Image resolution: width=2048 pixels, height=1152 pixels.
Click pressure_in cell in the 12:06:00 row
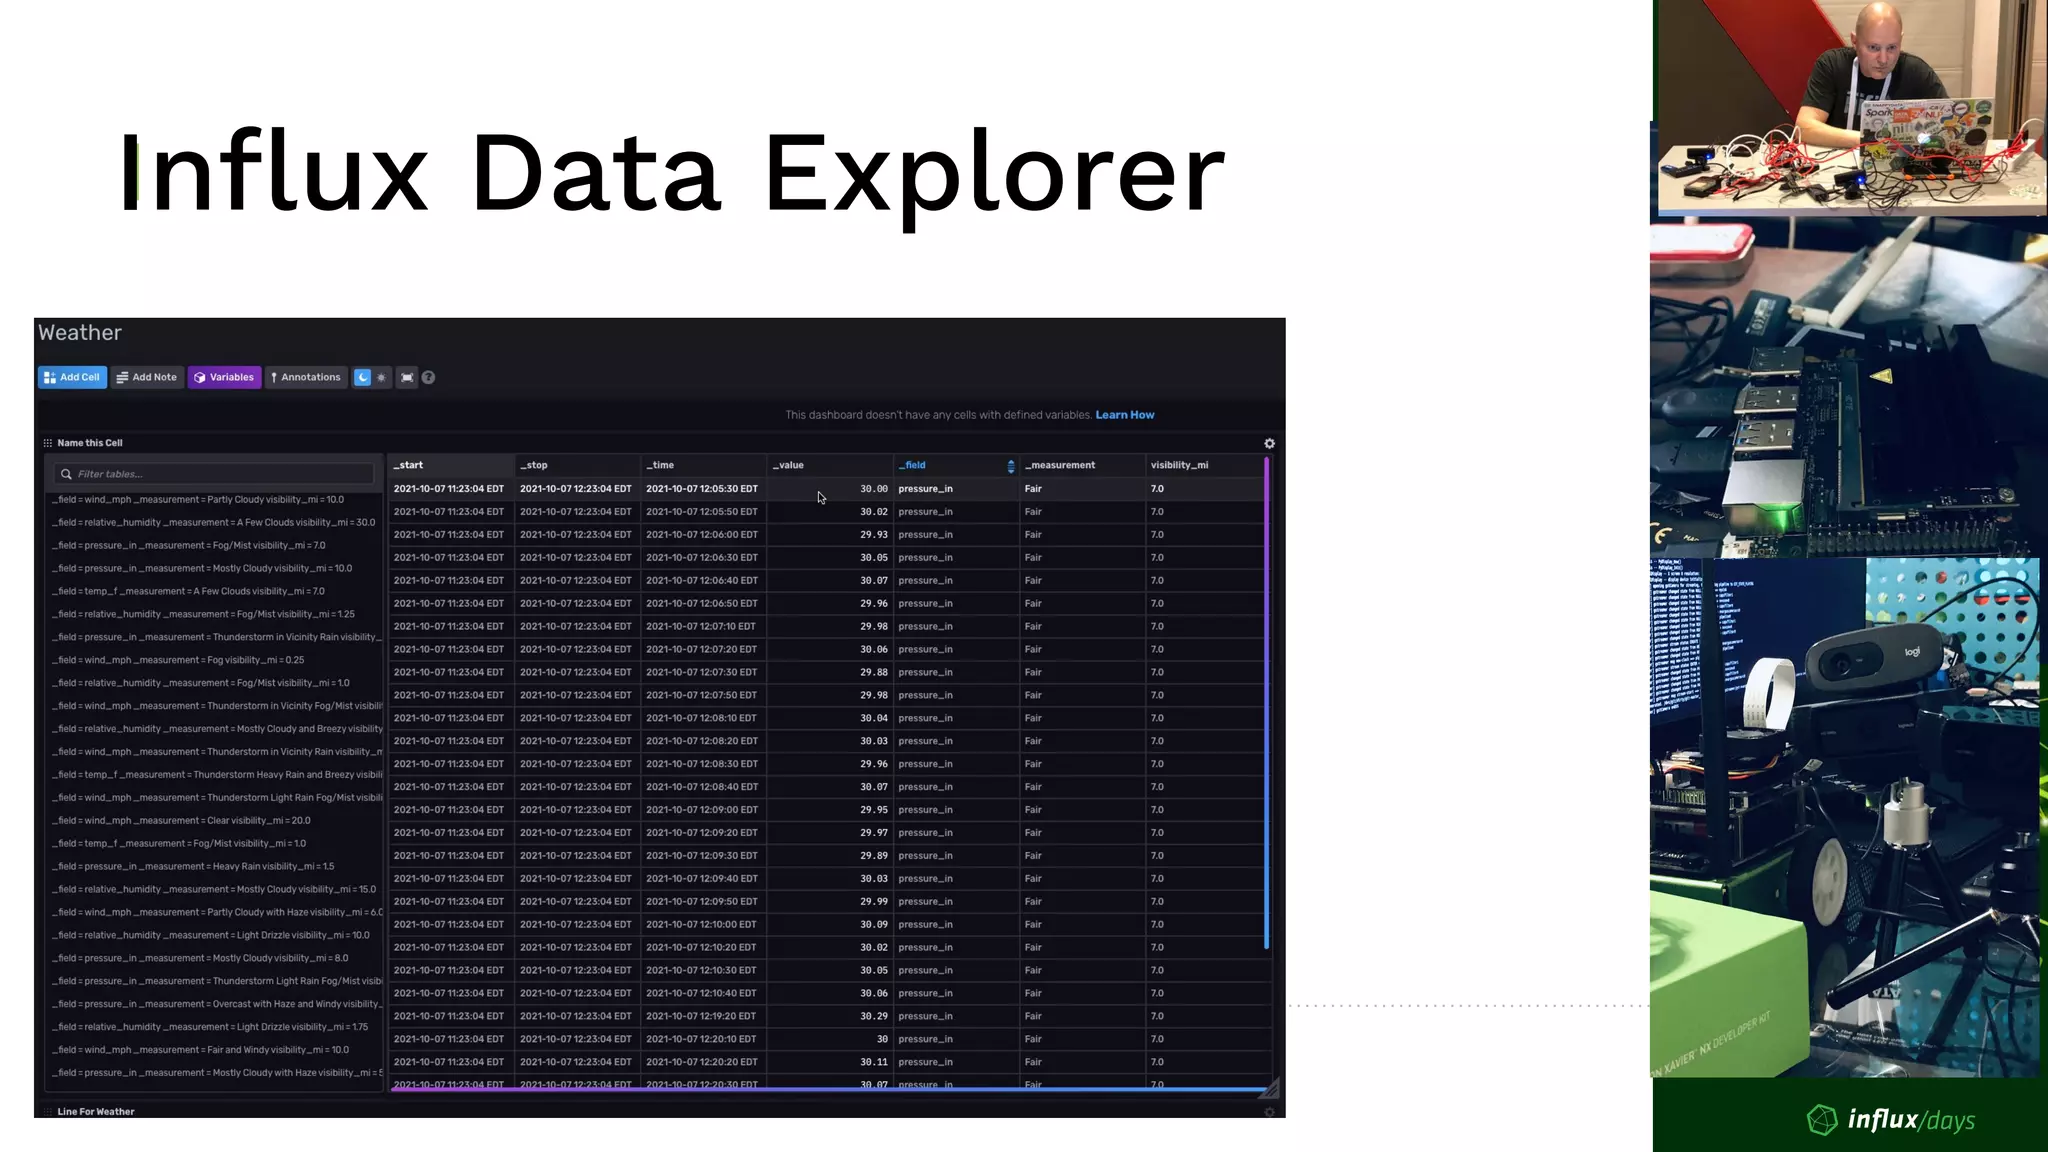tap(955, 535)
